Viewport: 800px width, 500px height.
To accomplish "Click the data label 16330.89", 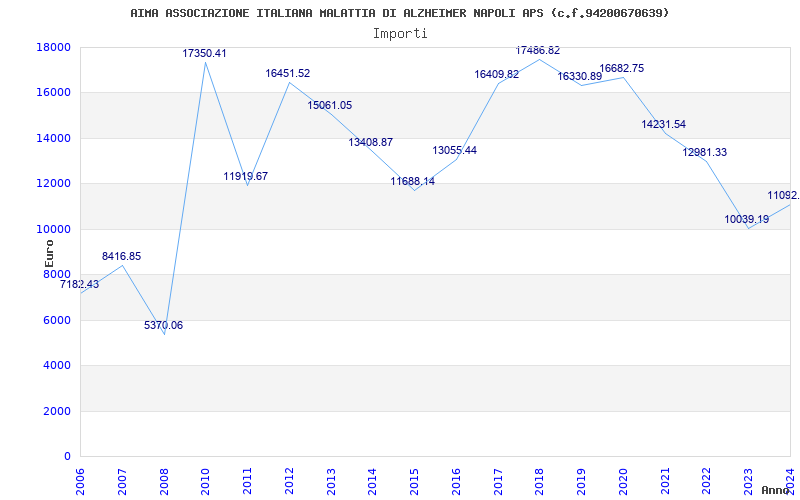I will point(580,77).
